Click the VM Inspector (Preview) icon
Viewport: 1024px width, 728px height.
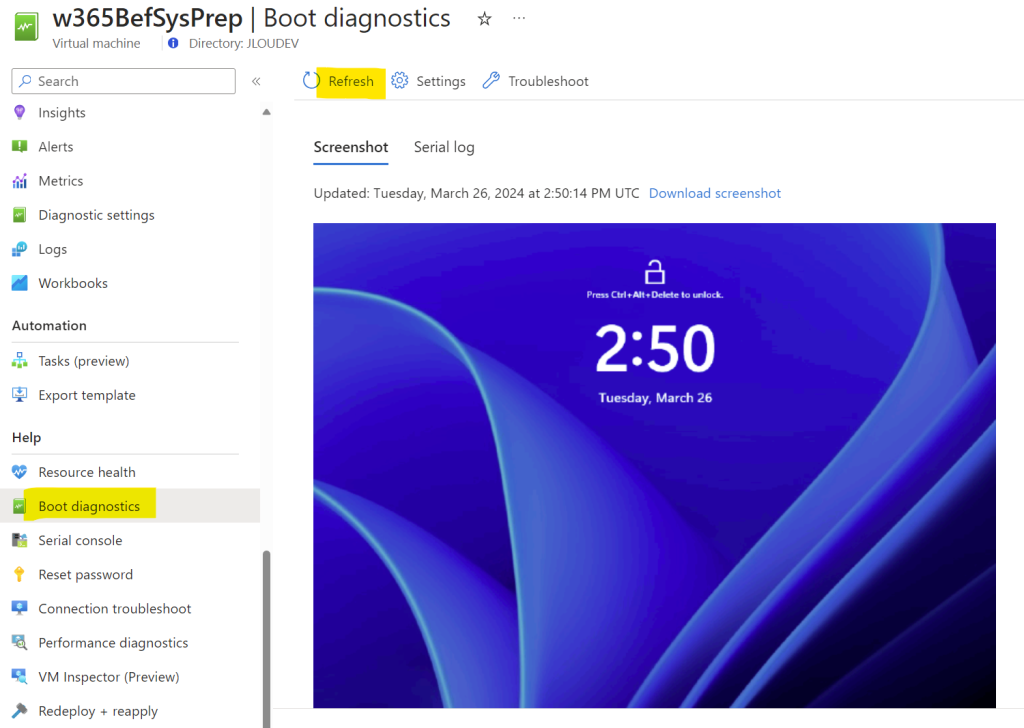(20, 676)
